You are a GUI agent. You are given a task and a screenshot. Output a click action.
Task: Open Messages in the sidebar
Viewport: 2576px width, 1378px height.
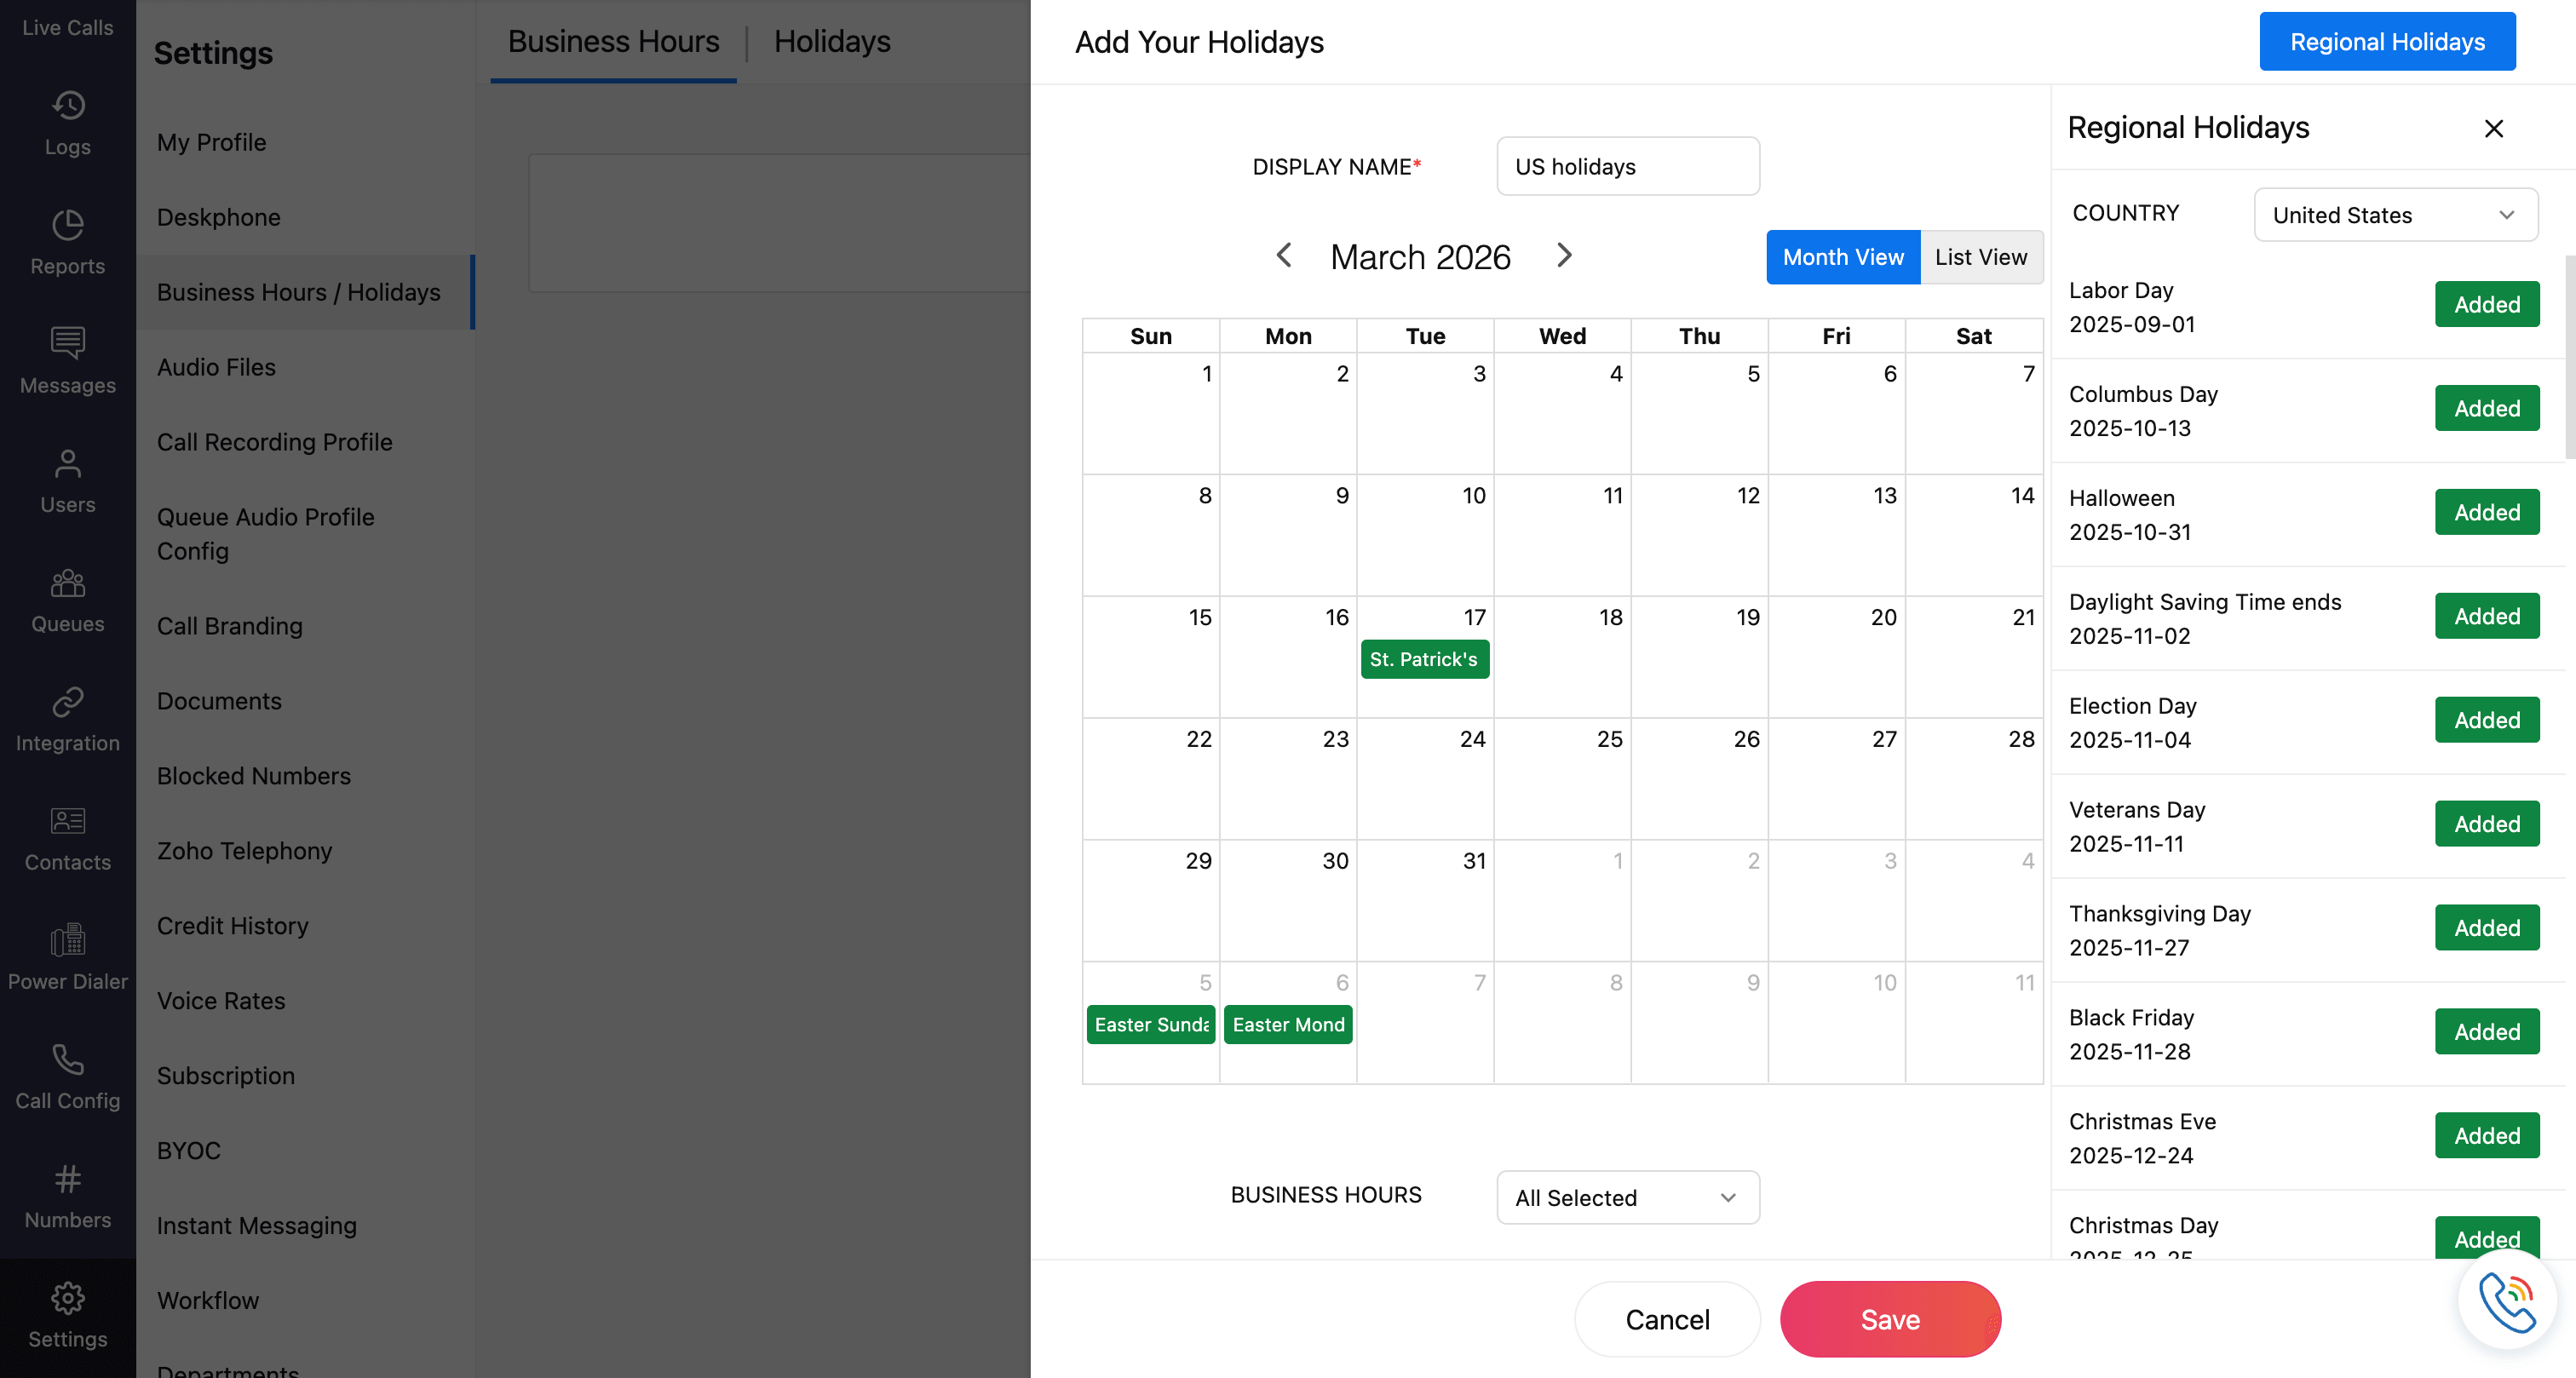pos(67,361)
